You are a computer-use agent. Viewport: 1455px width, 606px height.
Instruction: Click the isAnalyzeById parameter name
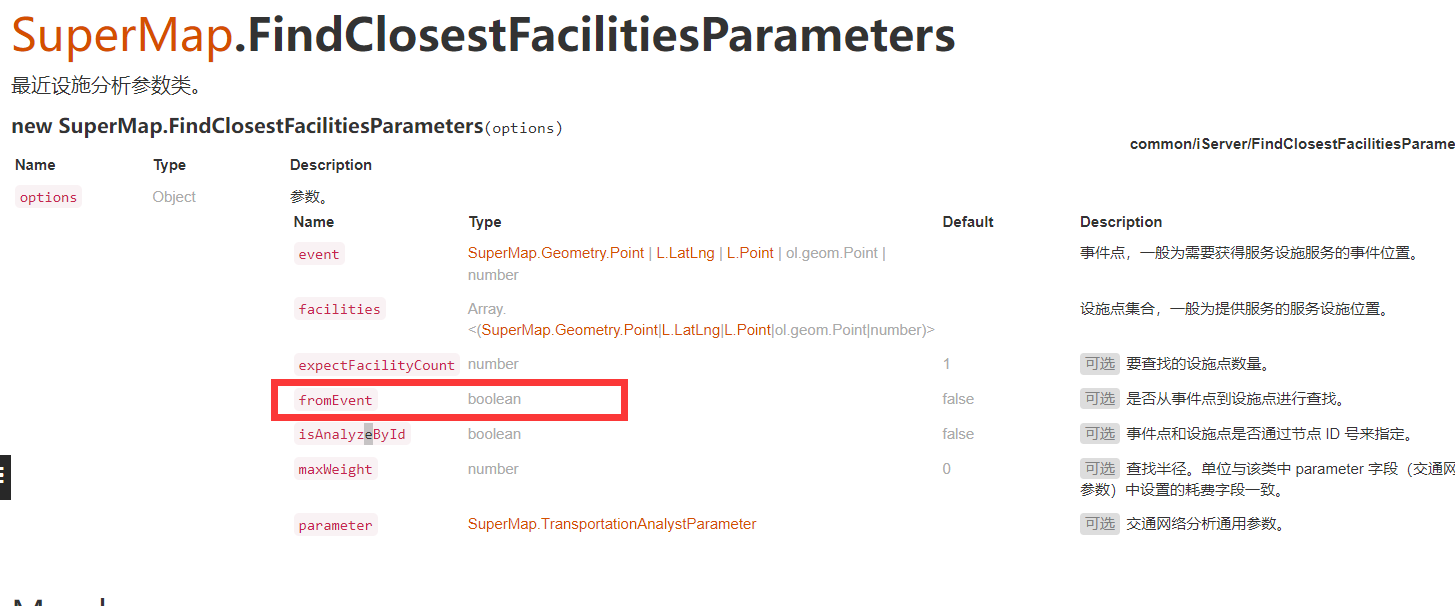pyautogui.click(x=352, y=434)
